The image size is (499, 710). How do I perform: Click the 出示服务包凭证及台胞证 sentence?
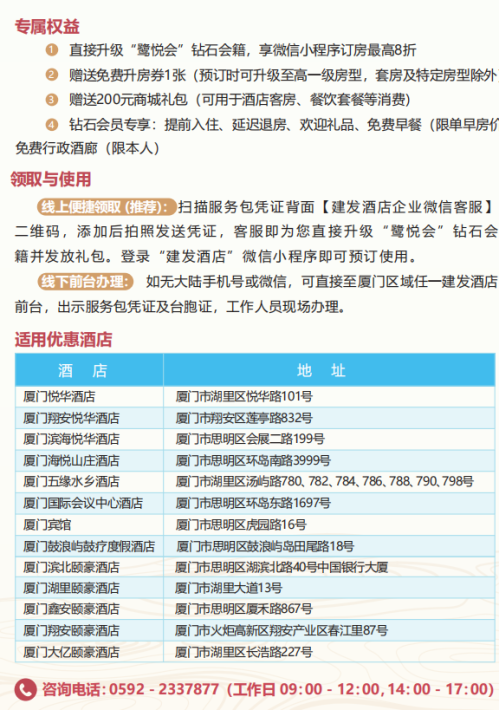coord(135,307)
